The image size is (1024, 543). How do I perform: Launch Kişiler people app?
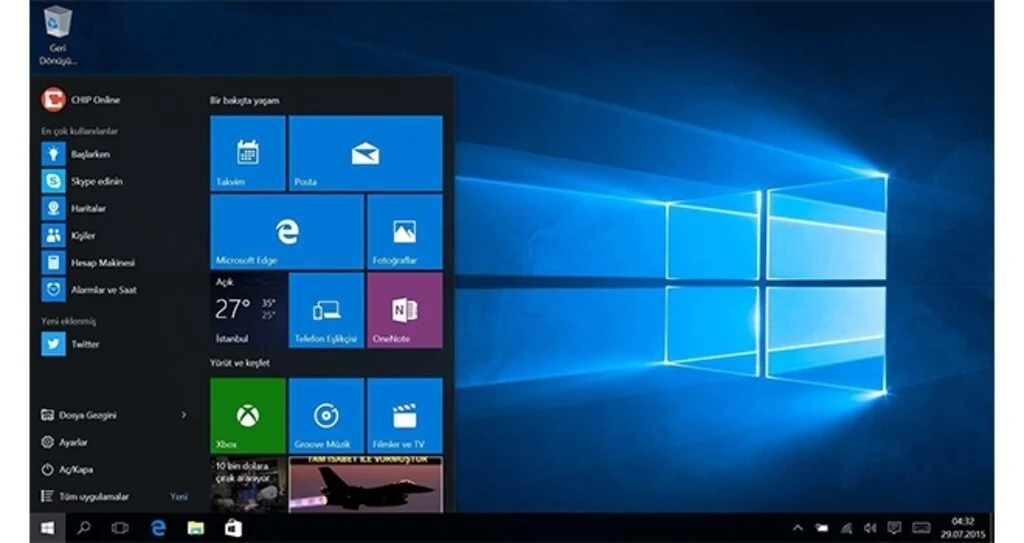pyautogui.click(x=69, y=235)
